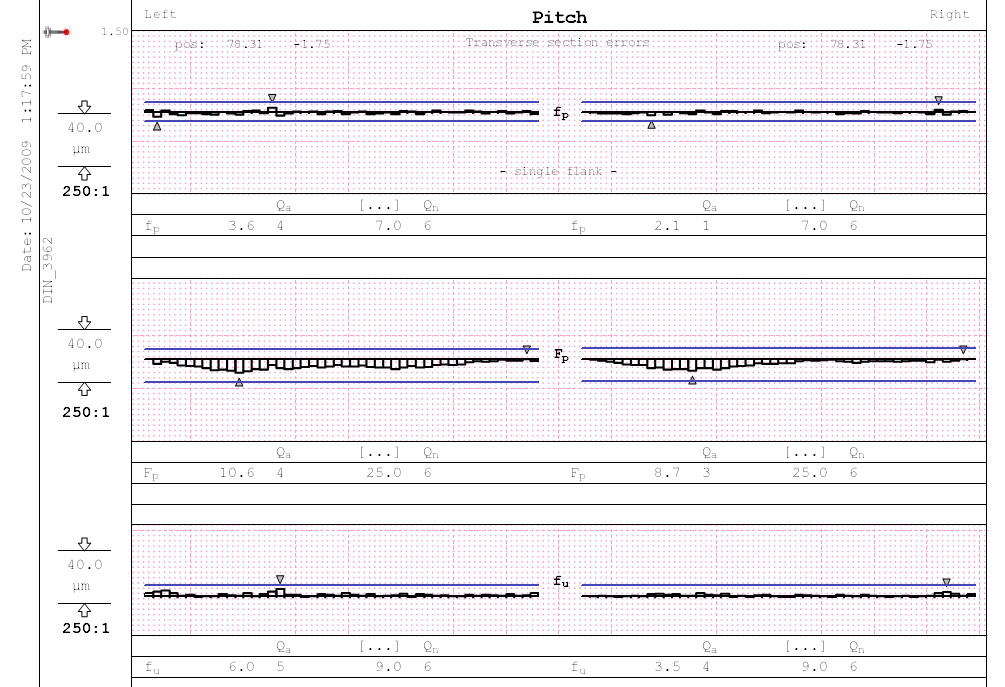
Task: Click the left [...] header above fu row
Action: (379, 647)
